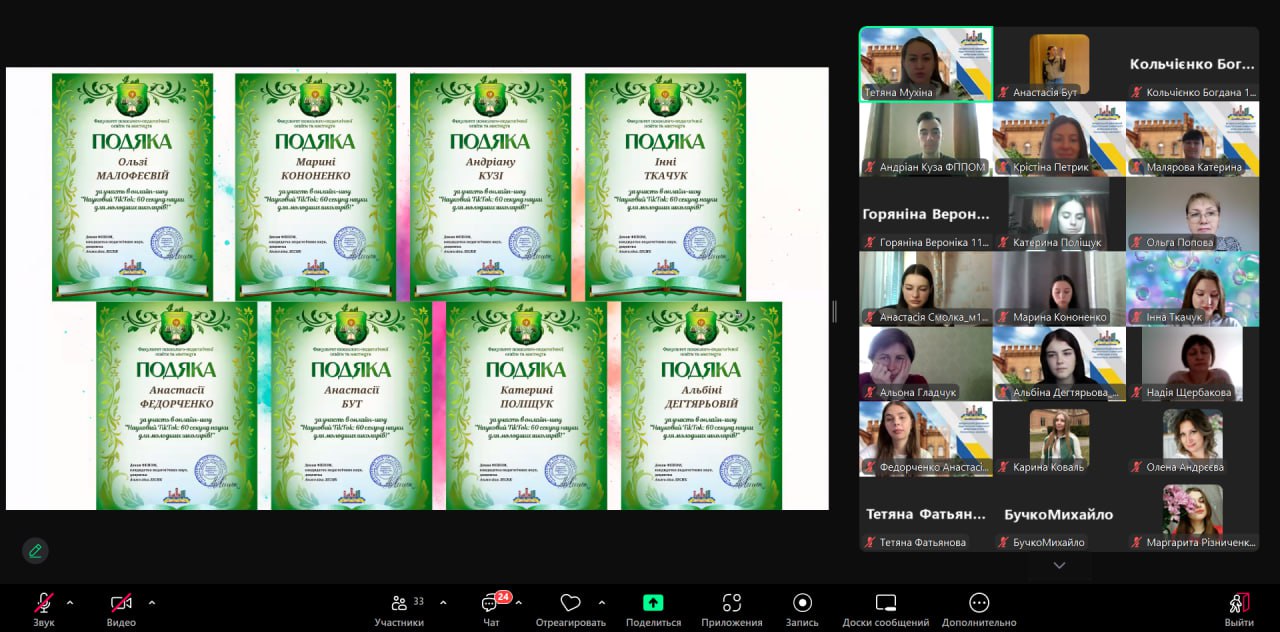Expand chat options arrow beside Чат
This screenshot has width=1280, height=632.
pyautogui.click(x=518, y=603)
